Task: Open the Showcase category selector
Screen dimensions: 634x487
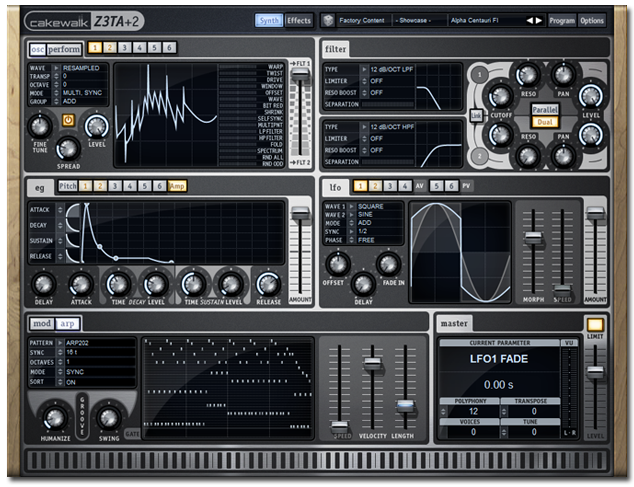Action: click(x=419, y=20)
